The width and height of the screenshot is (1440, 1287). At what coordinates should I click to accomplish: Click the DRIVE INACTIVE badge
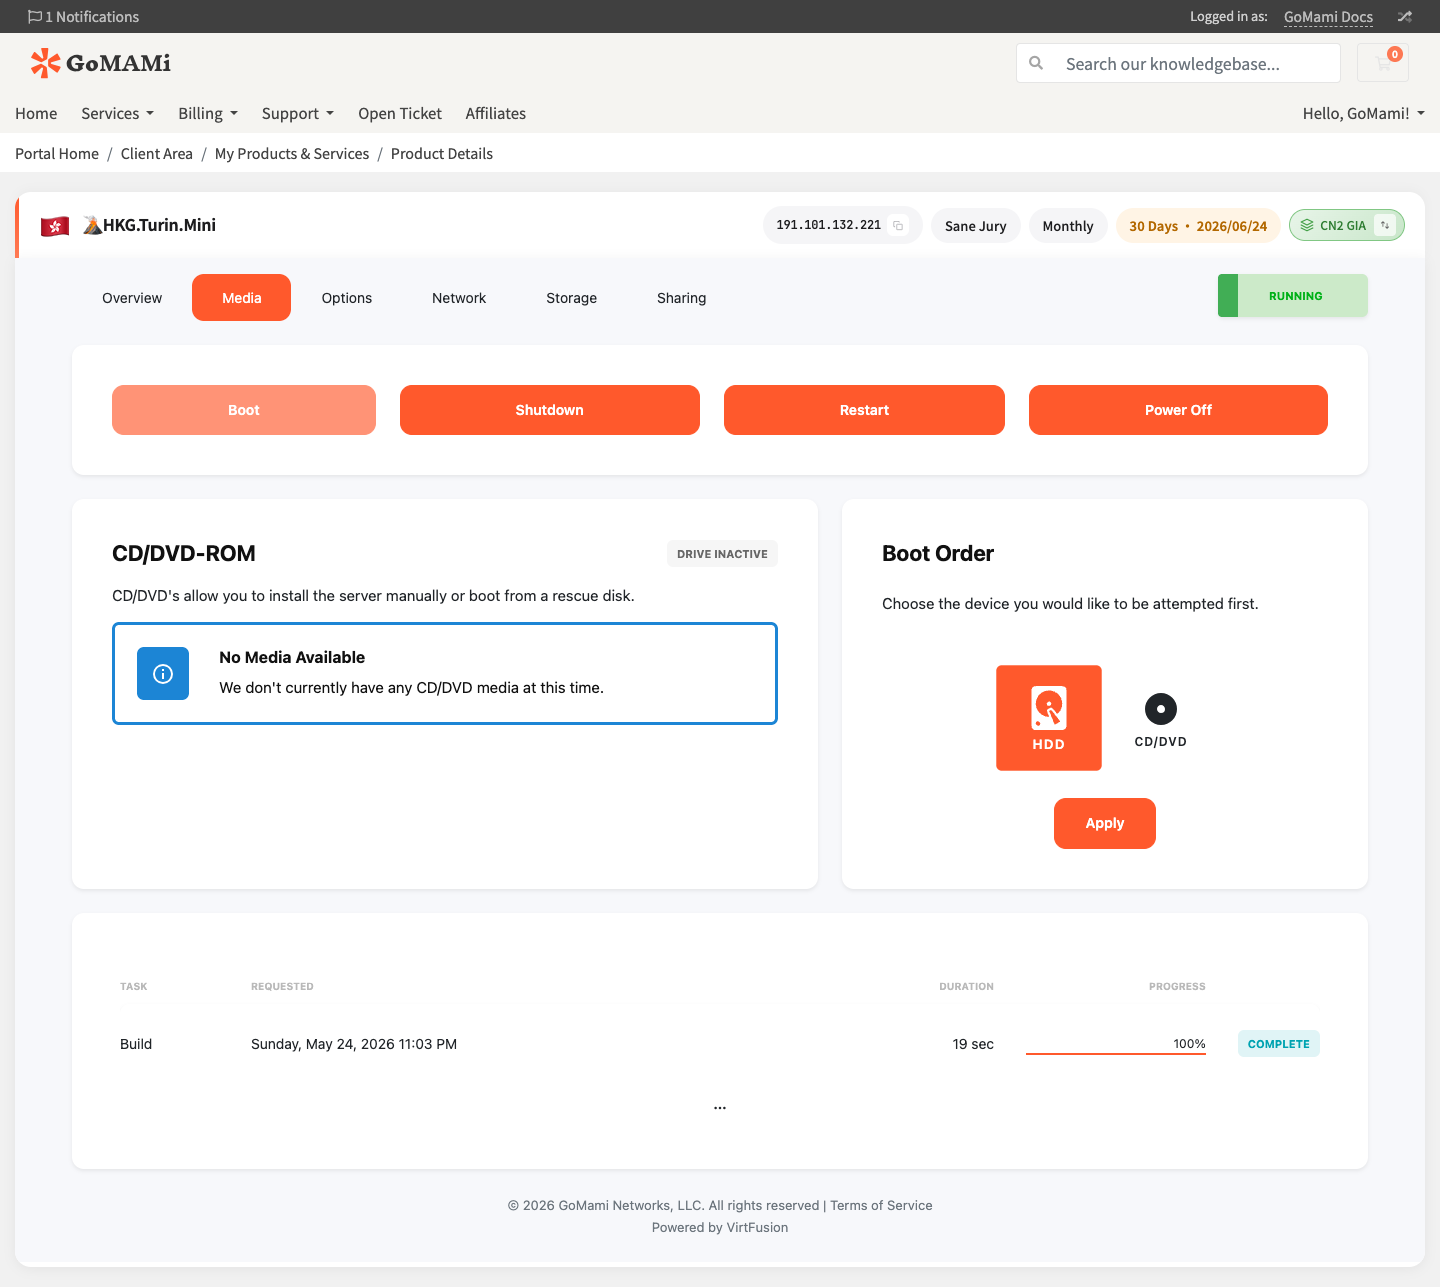click(x=722, y=554)
